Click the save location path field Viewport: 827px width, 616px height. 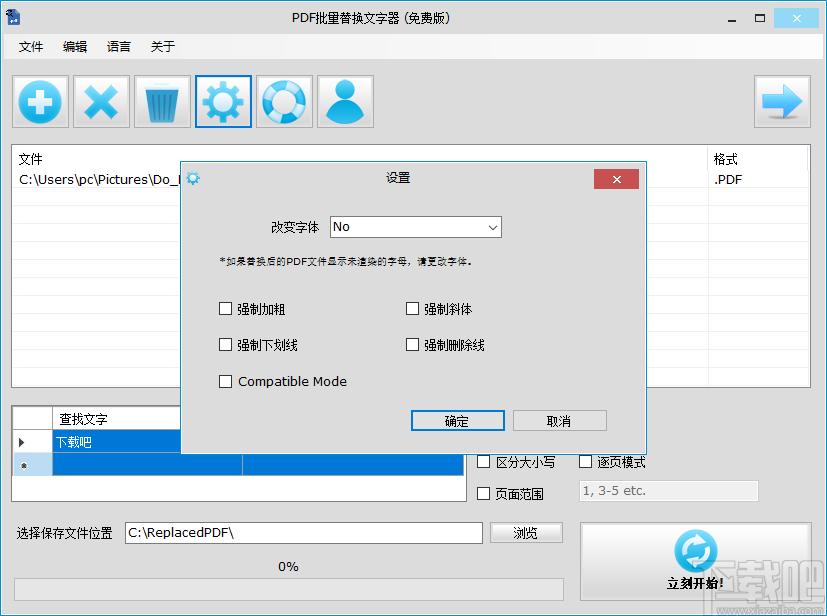click(304, 533)
